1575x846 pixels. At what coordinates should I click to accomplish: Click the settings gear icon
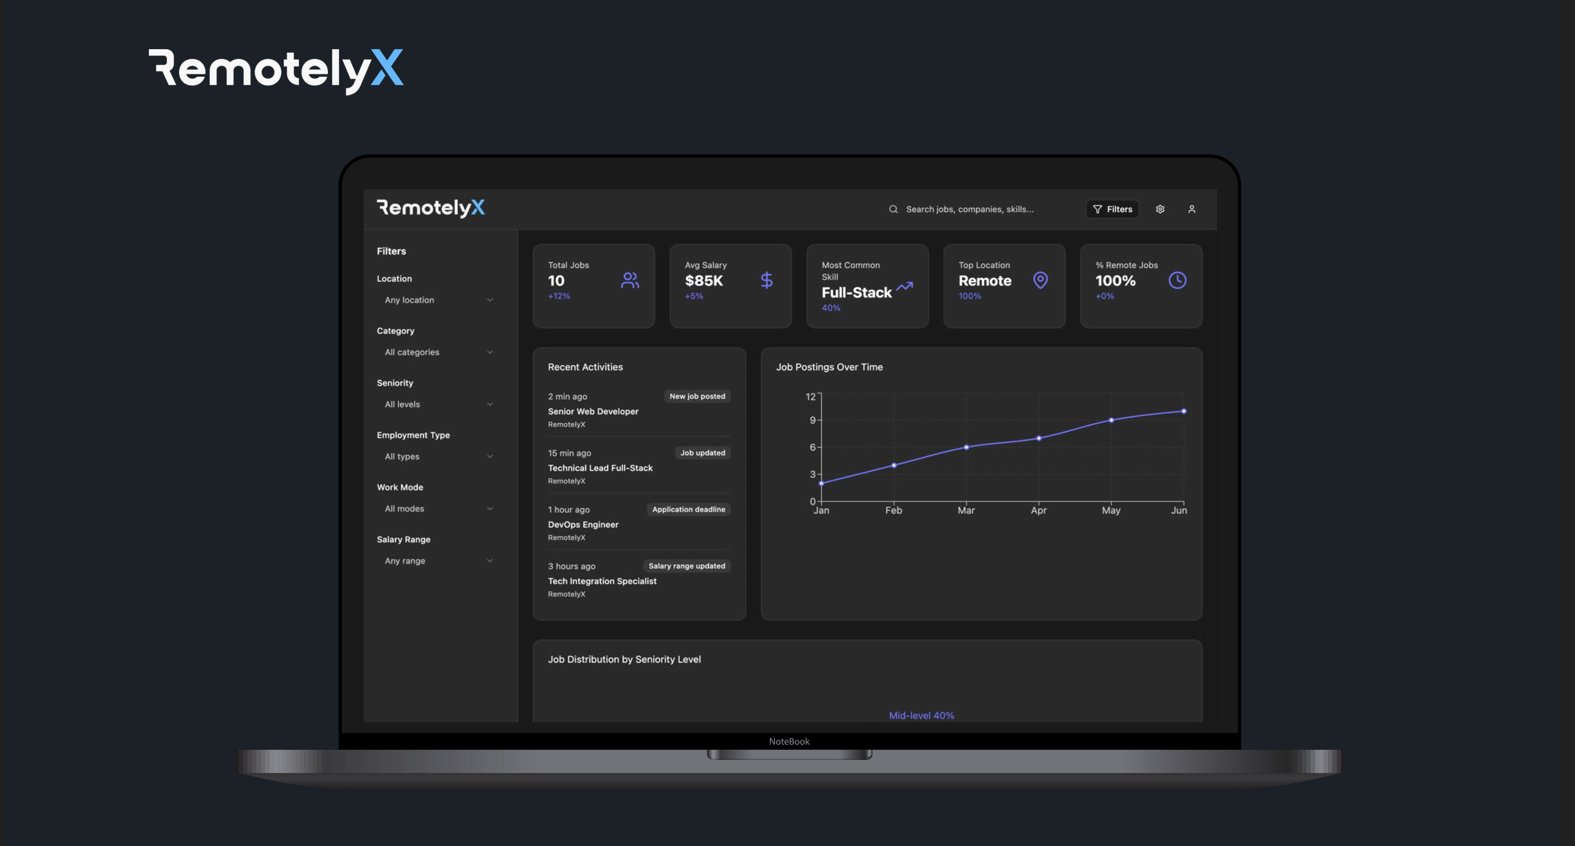point(1160,209)
